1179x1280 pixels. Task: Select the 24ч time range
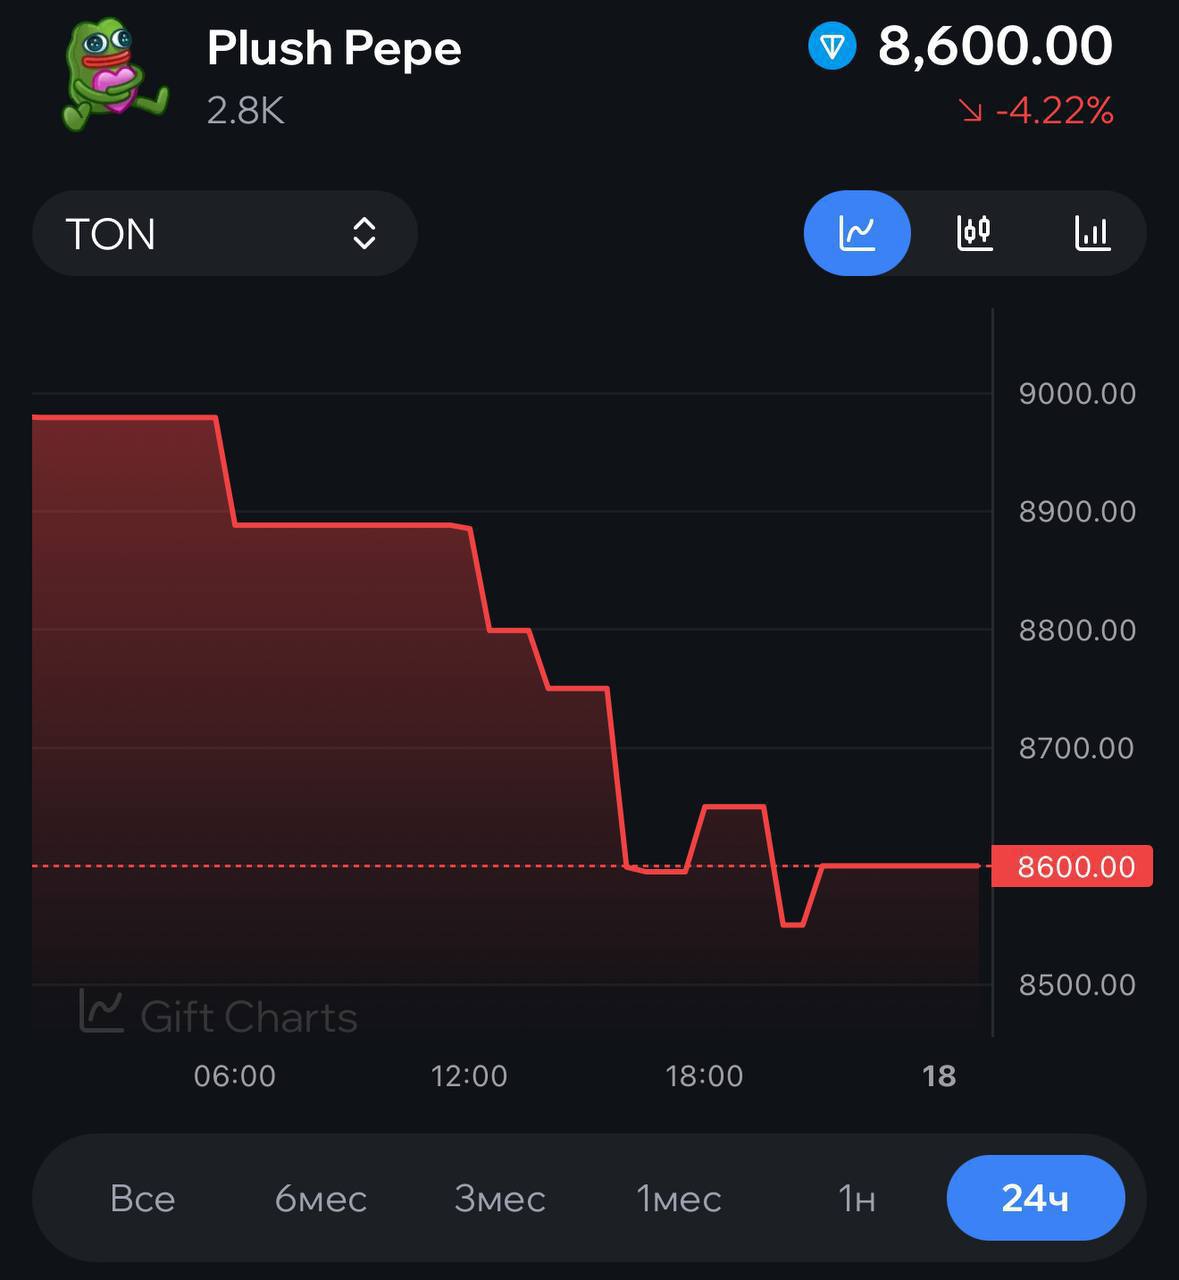[x=1035, y=1198]
